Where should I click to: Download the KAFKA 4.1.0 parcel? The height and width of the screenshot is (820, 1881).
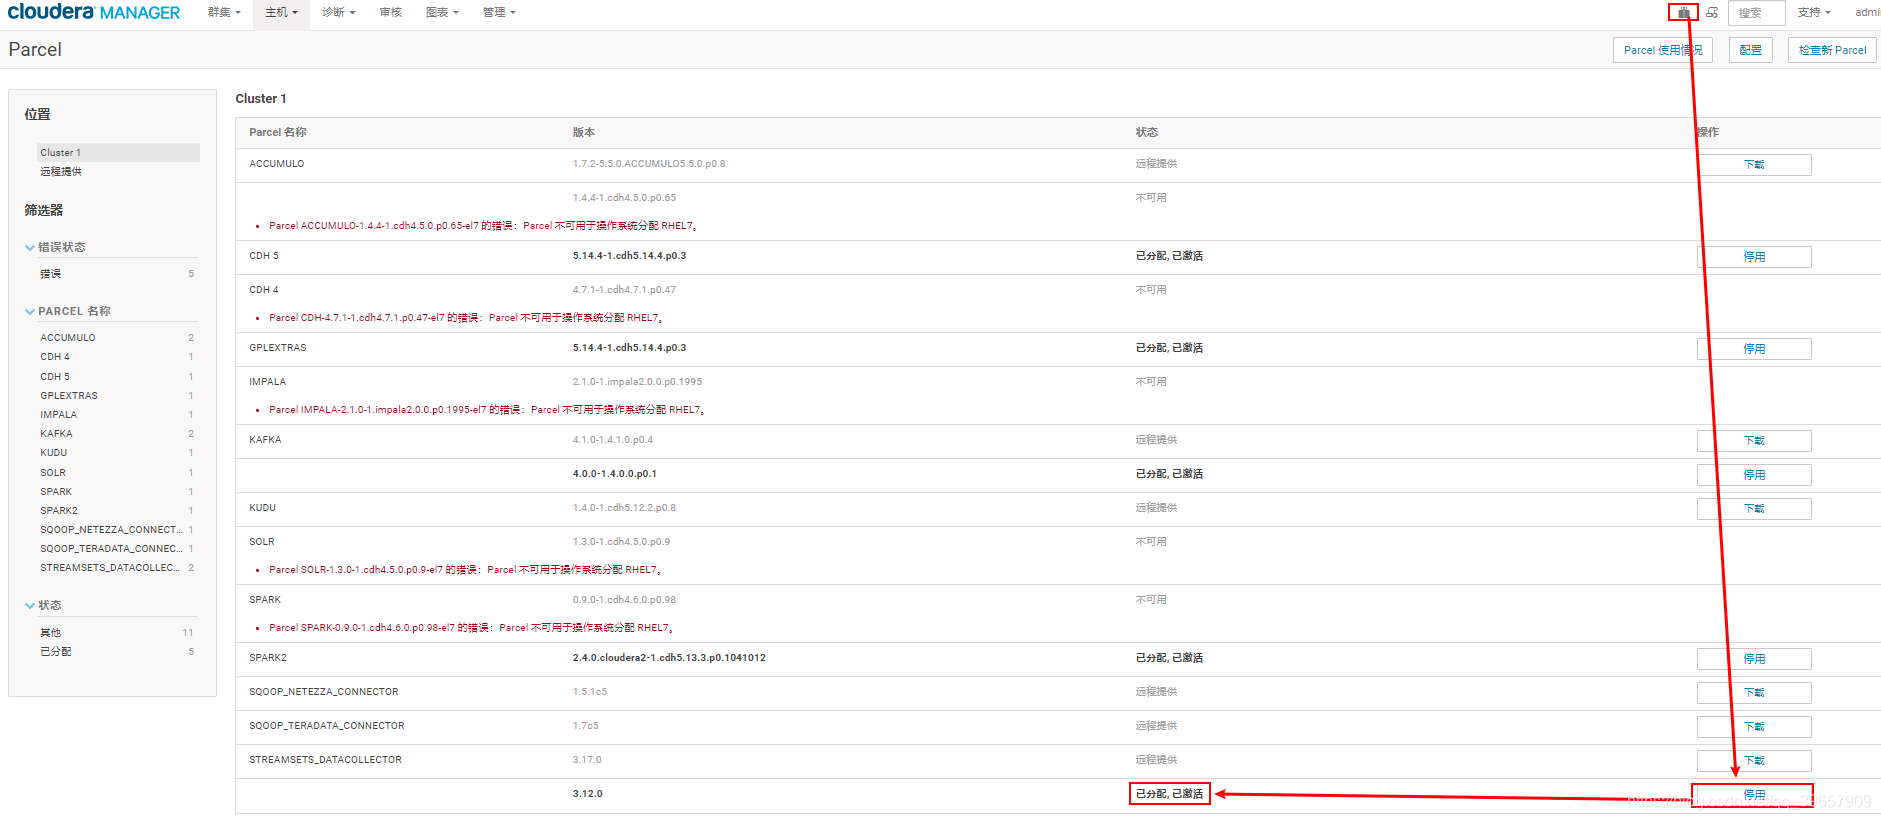(1754, 441)
